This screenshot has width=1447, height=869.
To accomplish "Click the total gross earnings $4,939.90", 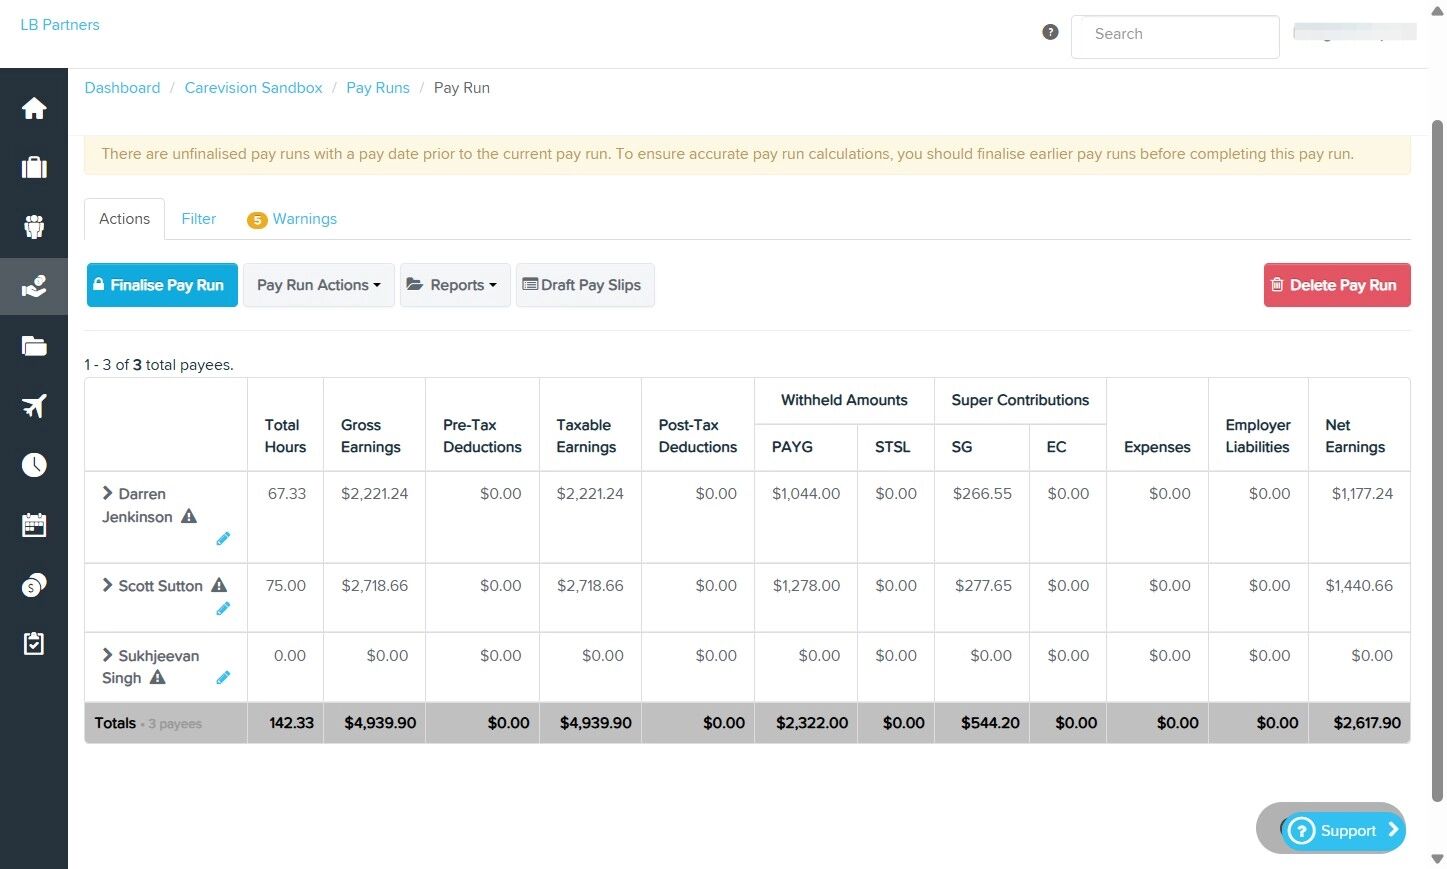I will [380, 723].
